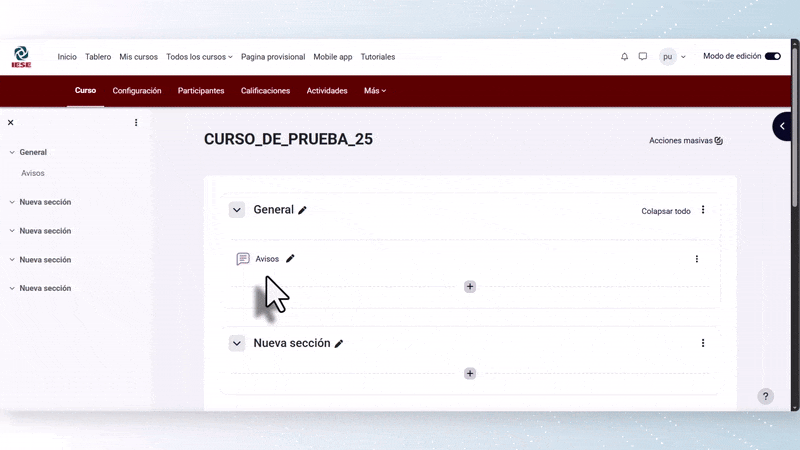Viewport: 800px width, 450px height.
Task: Edit the Avisos activity name
Action: pyautogui.click(x=290, y=259)
